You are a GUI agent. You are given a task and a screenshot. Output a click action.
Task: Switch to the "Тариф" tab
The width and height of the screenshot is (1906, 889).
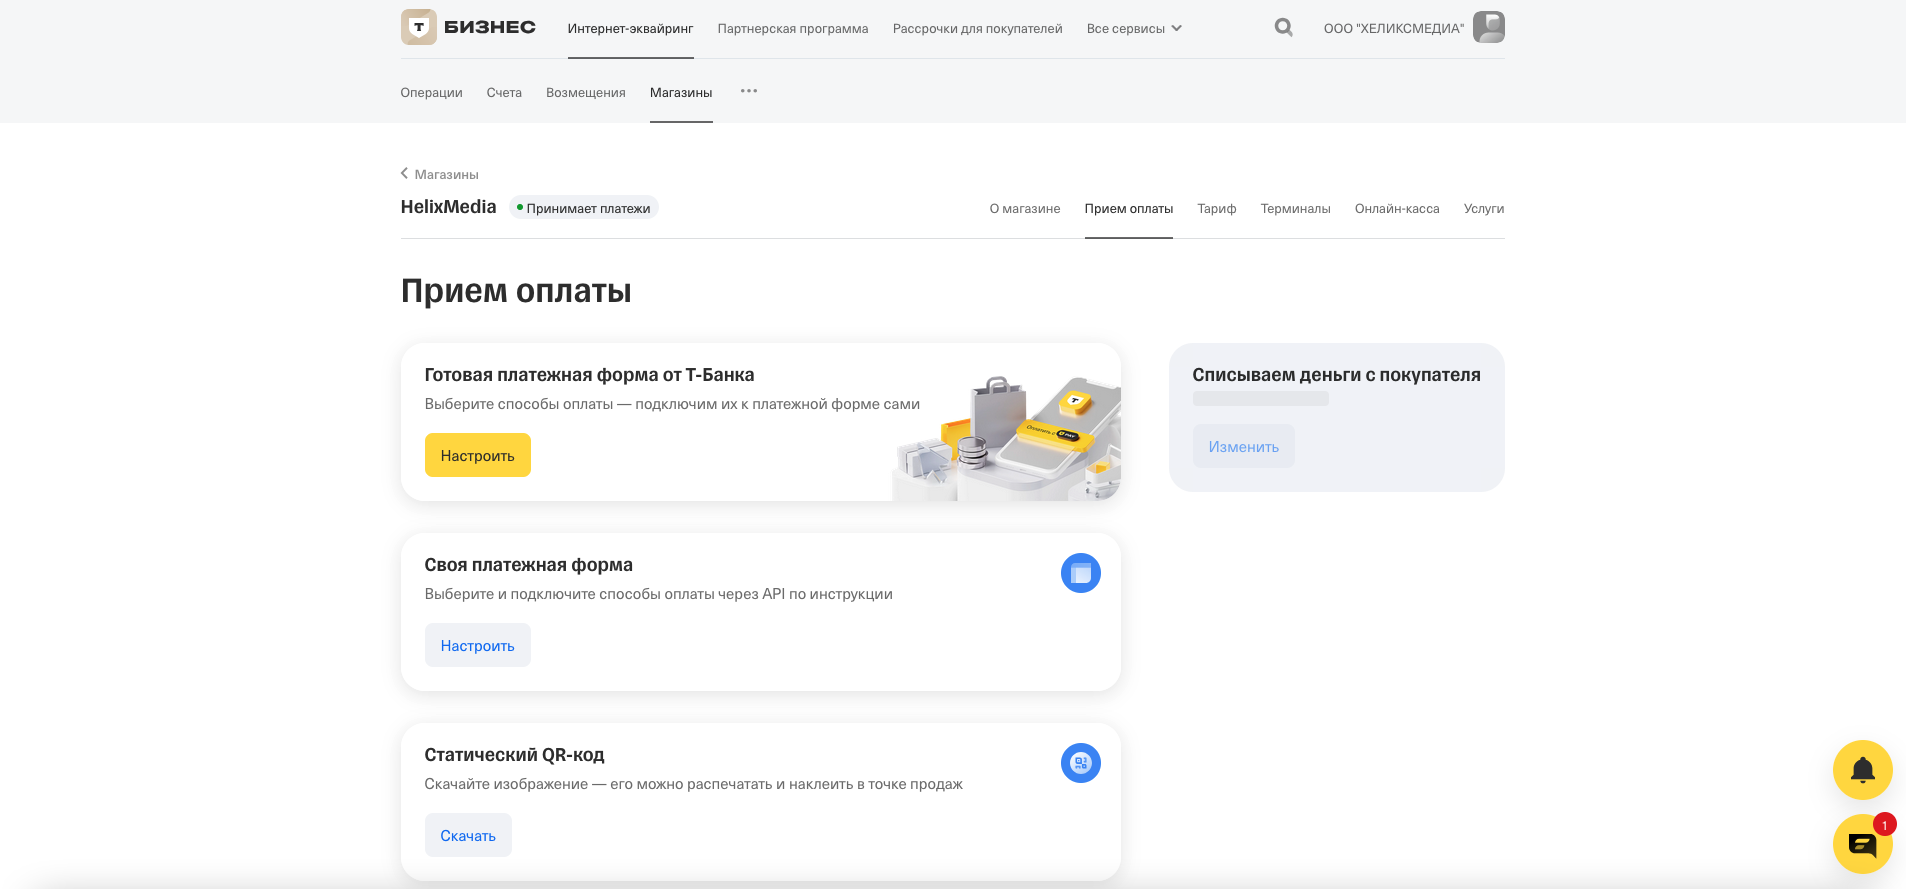[x=1216, y=209]
